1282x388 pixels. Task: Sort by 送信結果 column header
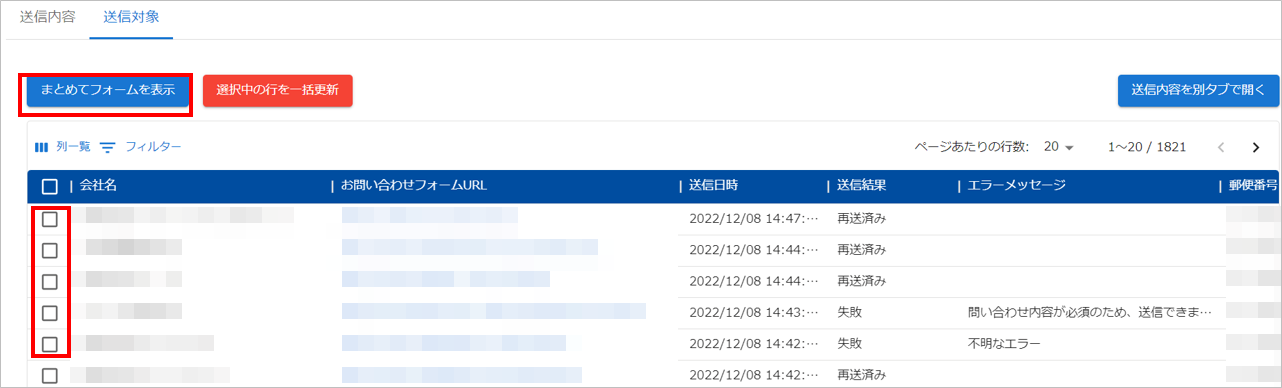(x=861, y=185)
